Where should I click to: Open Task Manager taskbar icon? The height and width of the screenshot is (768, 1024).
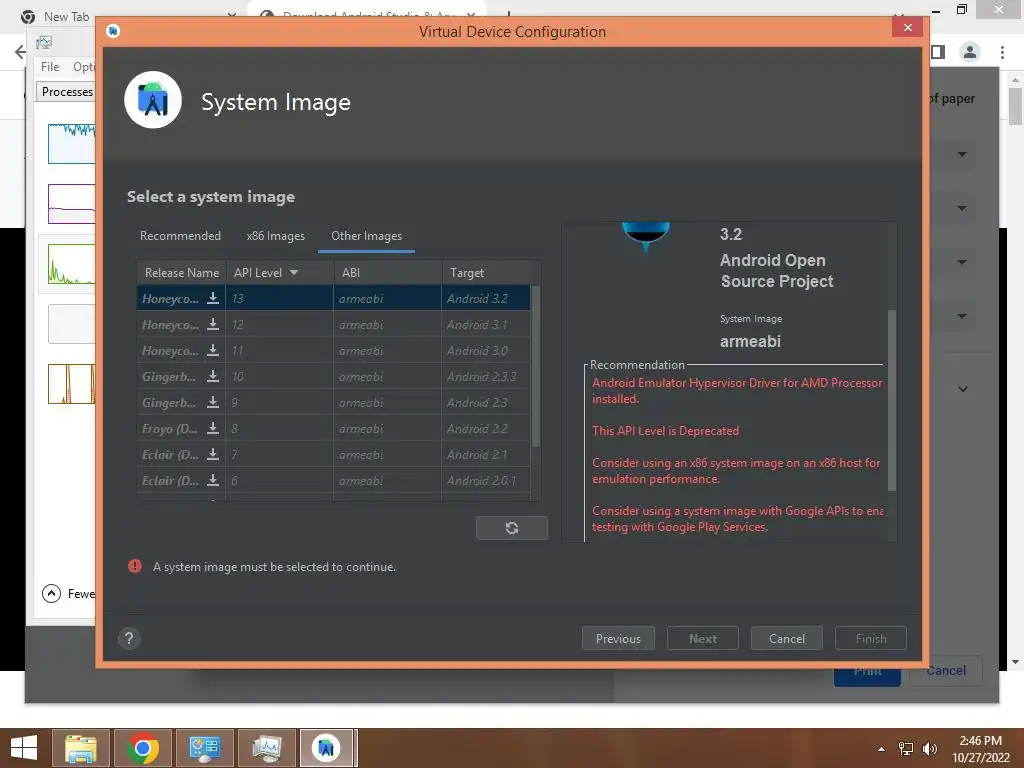point(267,748)
